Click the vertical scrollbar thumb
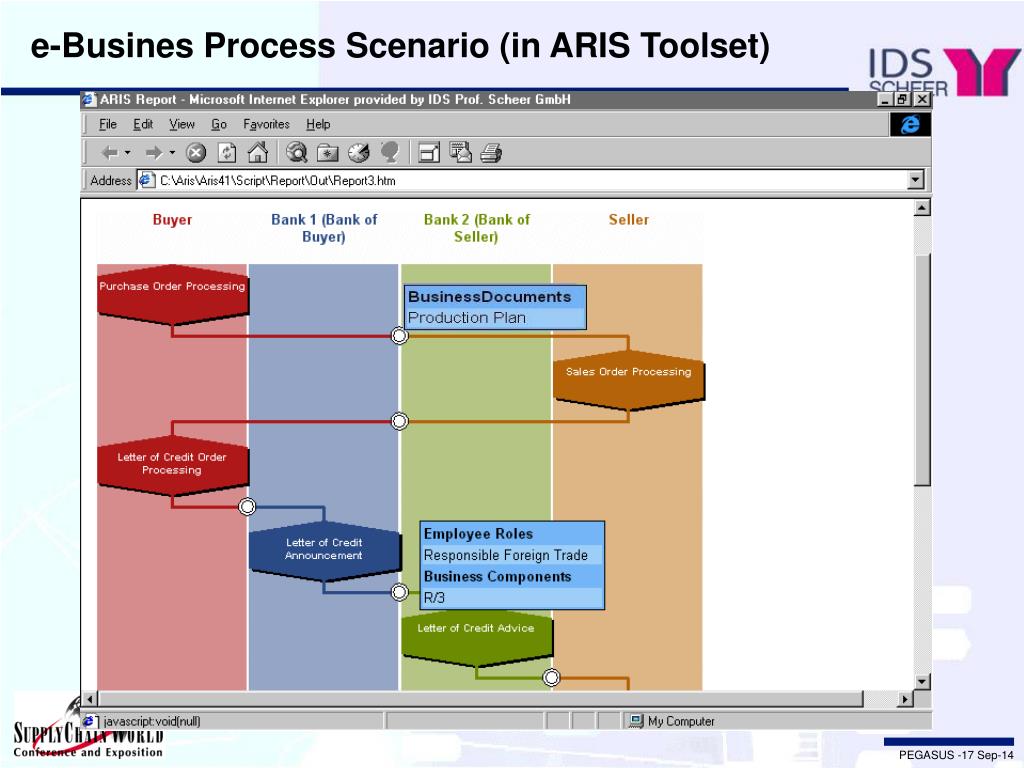 point(921,370)
